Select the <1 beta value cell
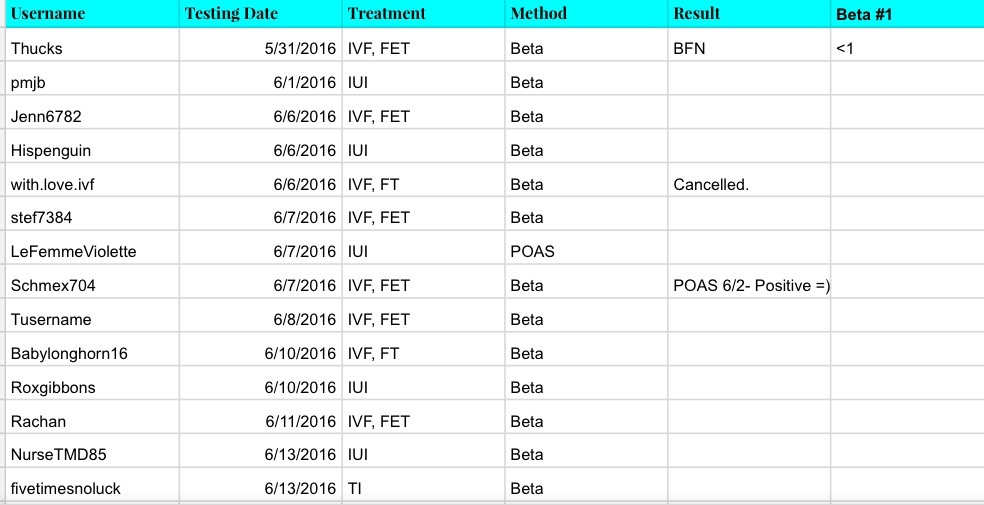This screenshot has height=505, width=984. (844, 49)
